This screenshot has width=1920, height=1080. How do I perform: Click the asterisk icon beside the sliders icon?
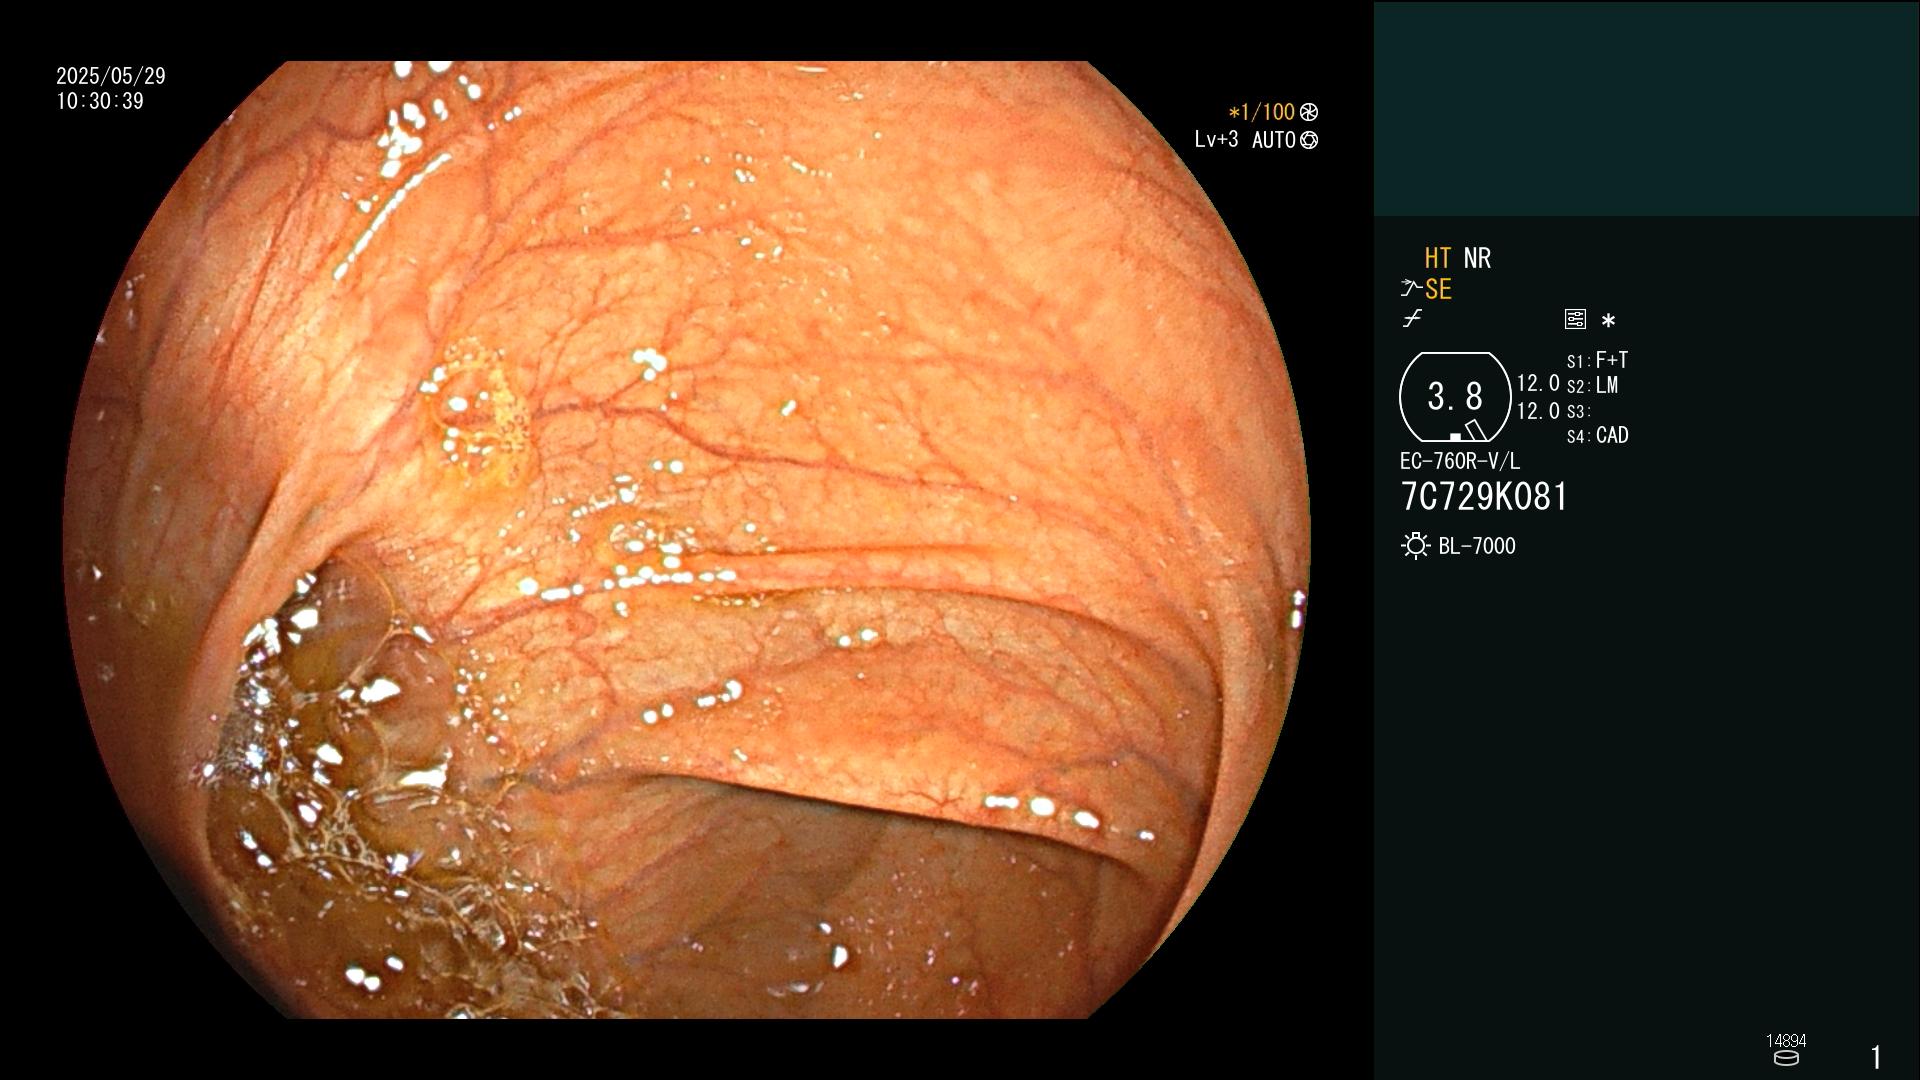tap(1608, 320)
